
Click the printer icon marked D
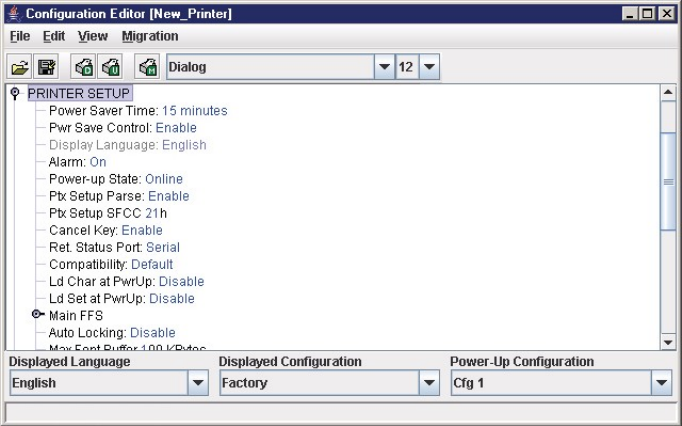point(85,68)
